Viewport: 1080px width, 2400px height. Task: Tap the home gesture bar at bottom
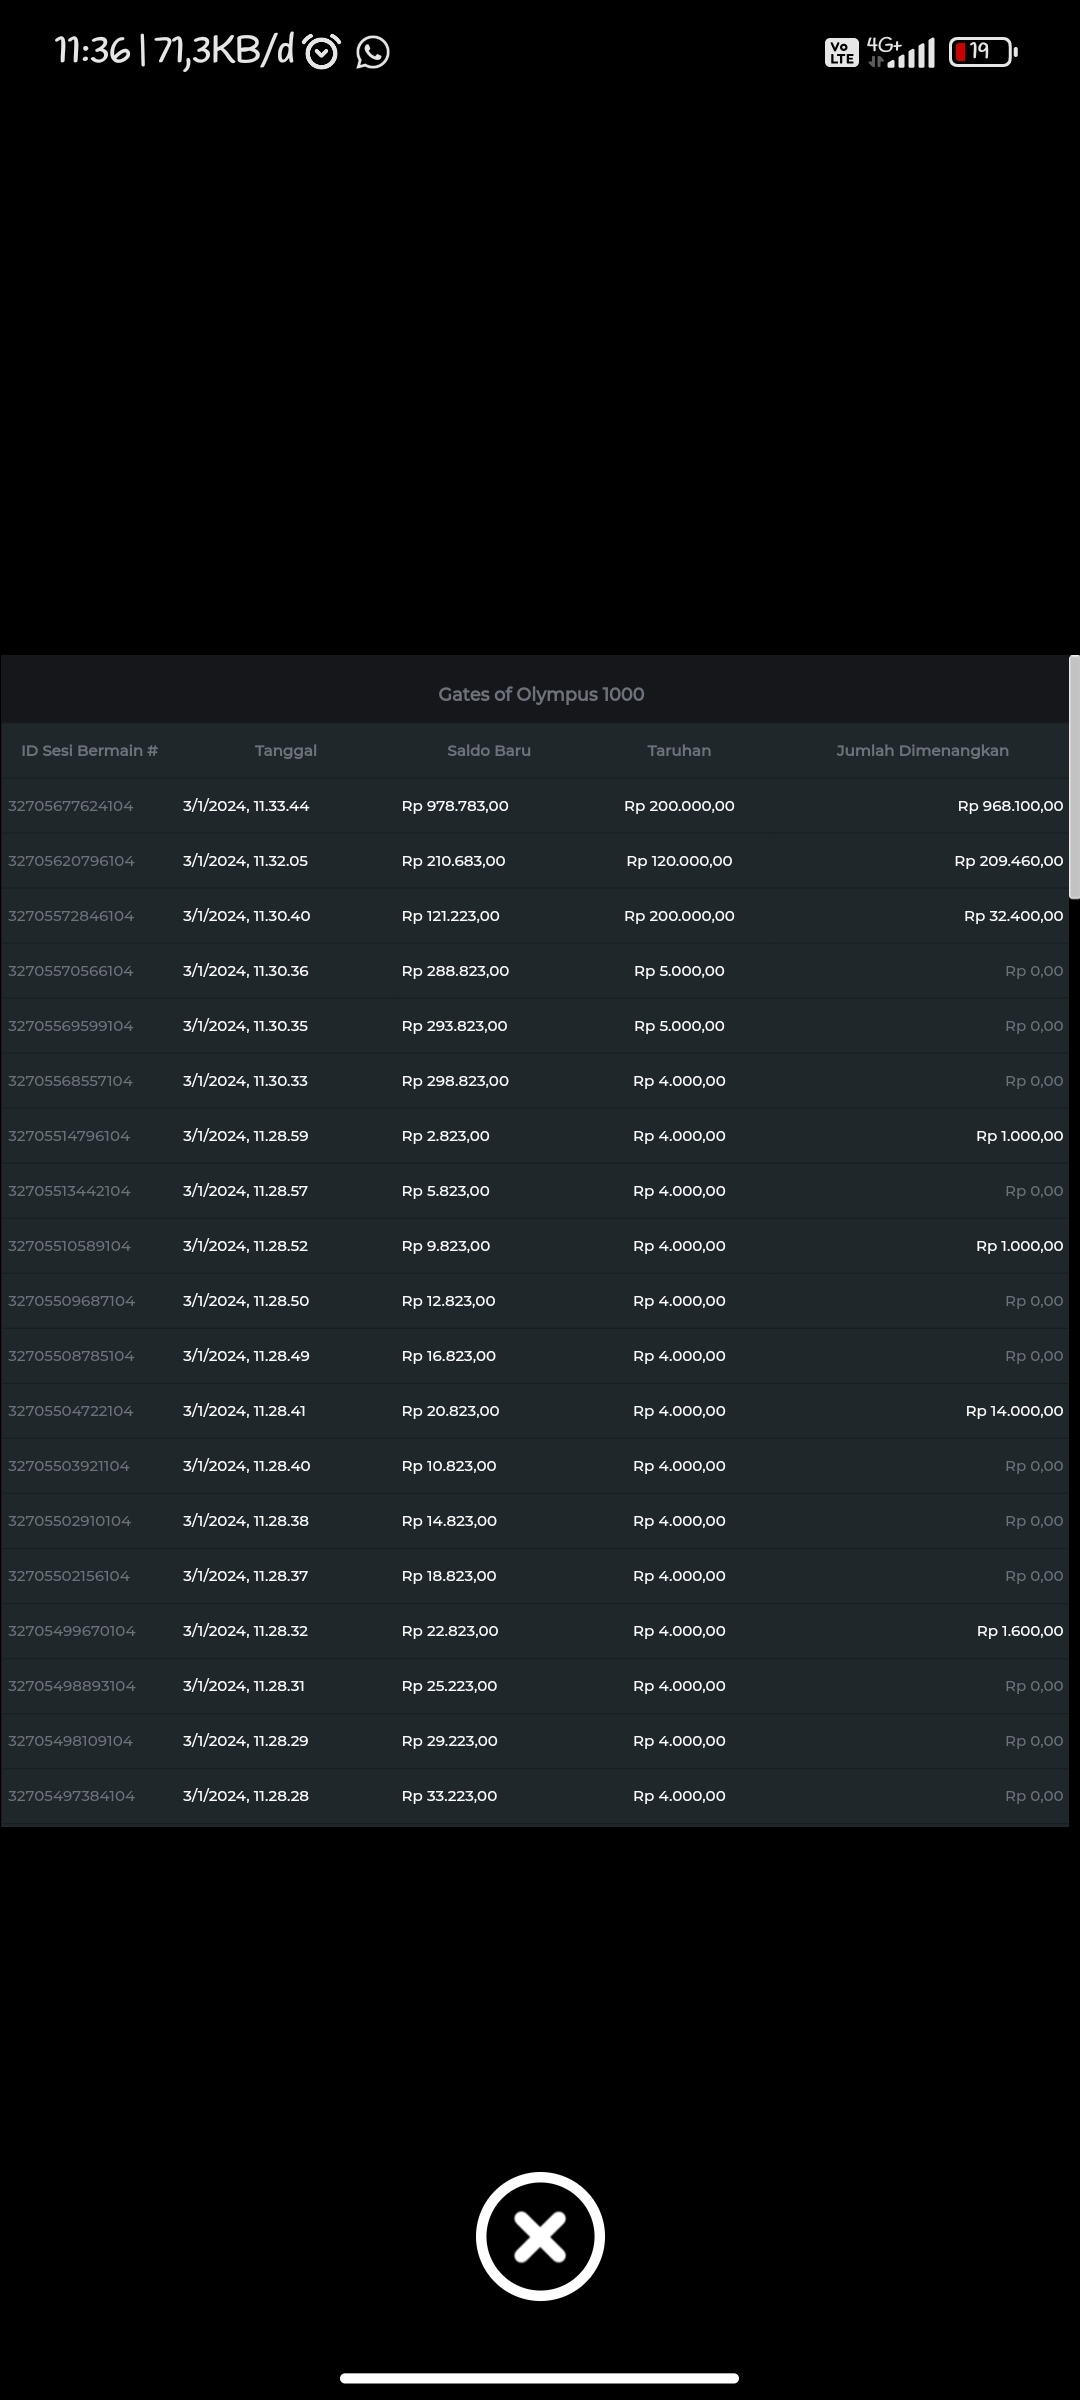click(x=539, y=2378)
